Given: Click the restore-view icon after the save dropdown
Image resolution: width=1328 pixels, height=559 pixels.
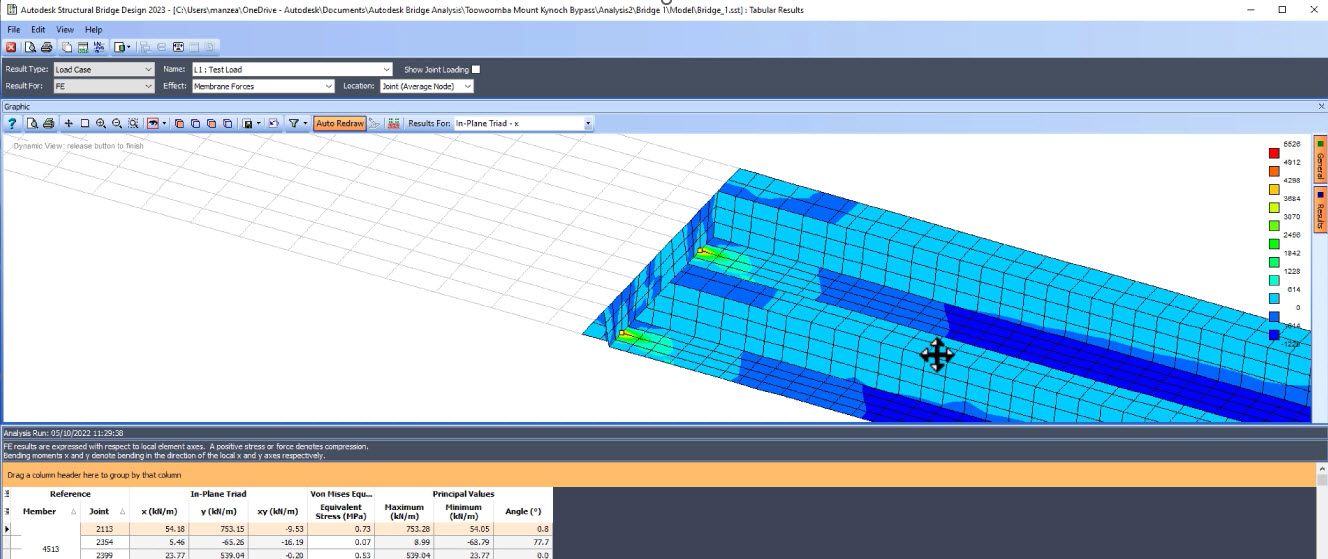Looking at the screenshot, I should click(x=272, y=123).
